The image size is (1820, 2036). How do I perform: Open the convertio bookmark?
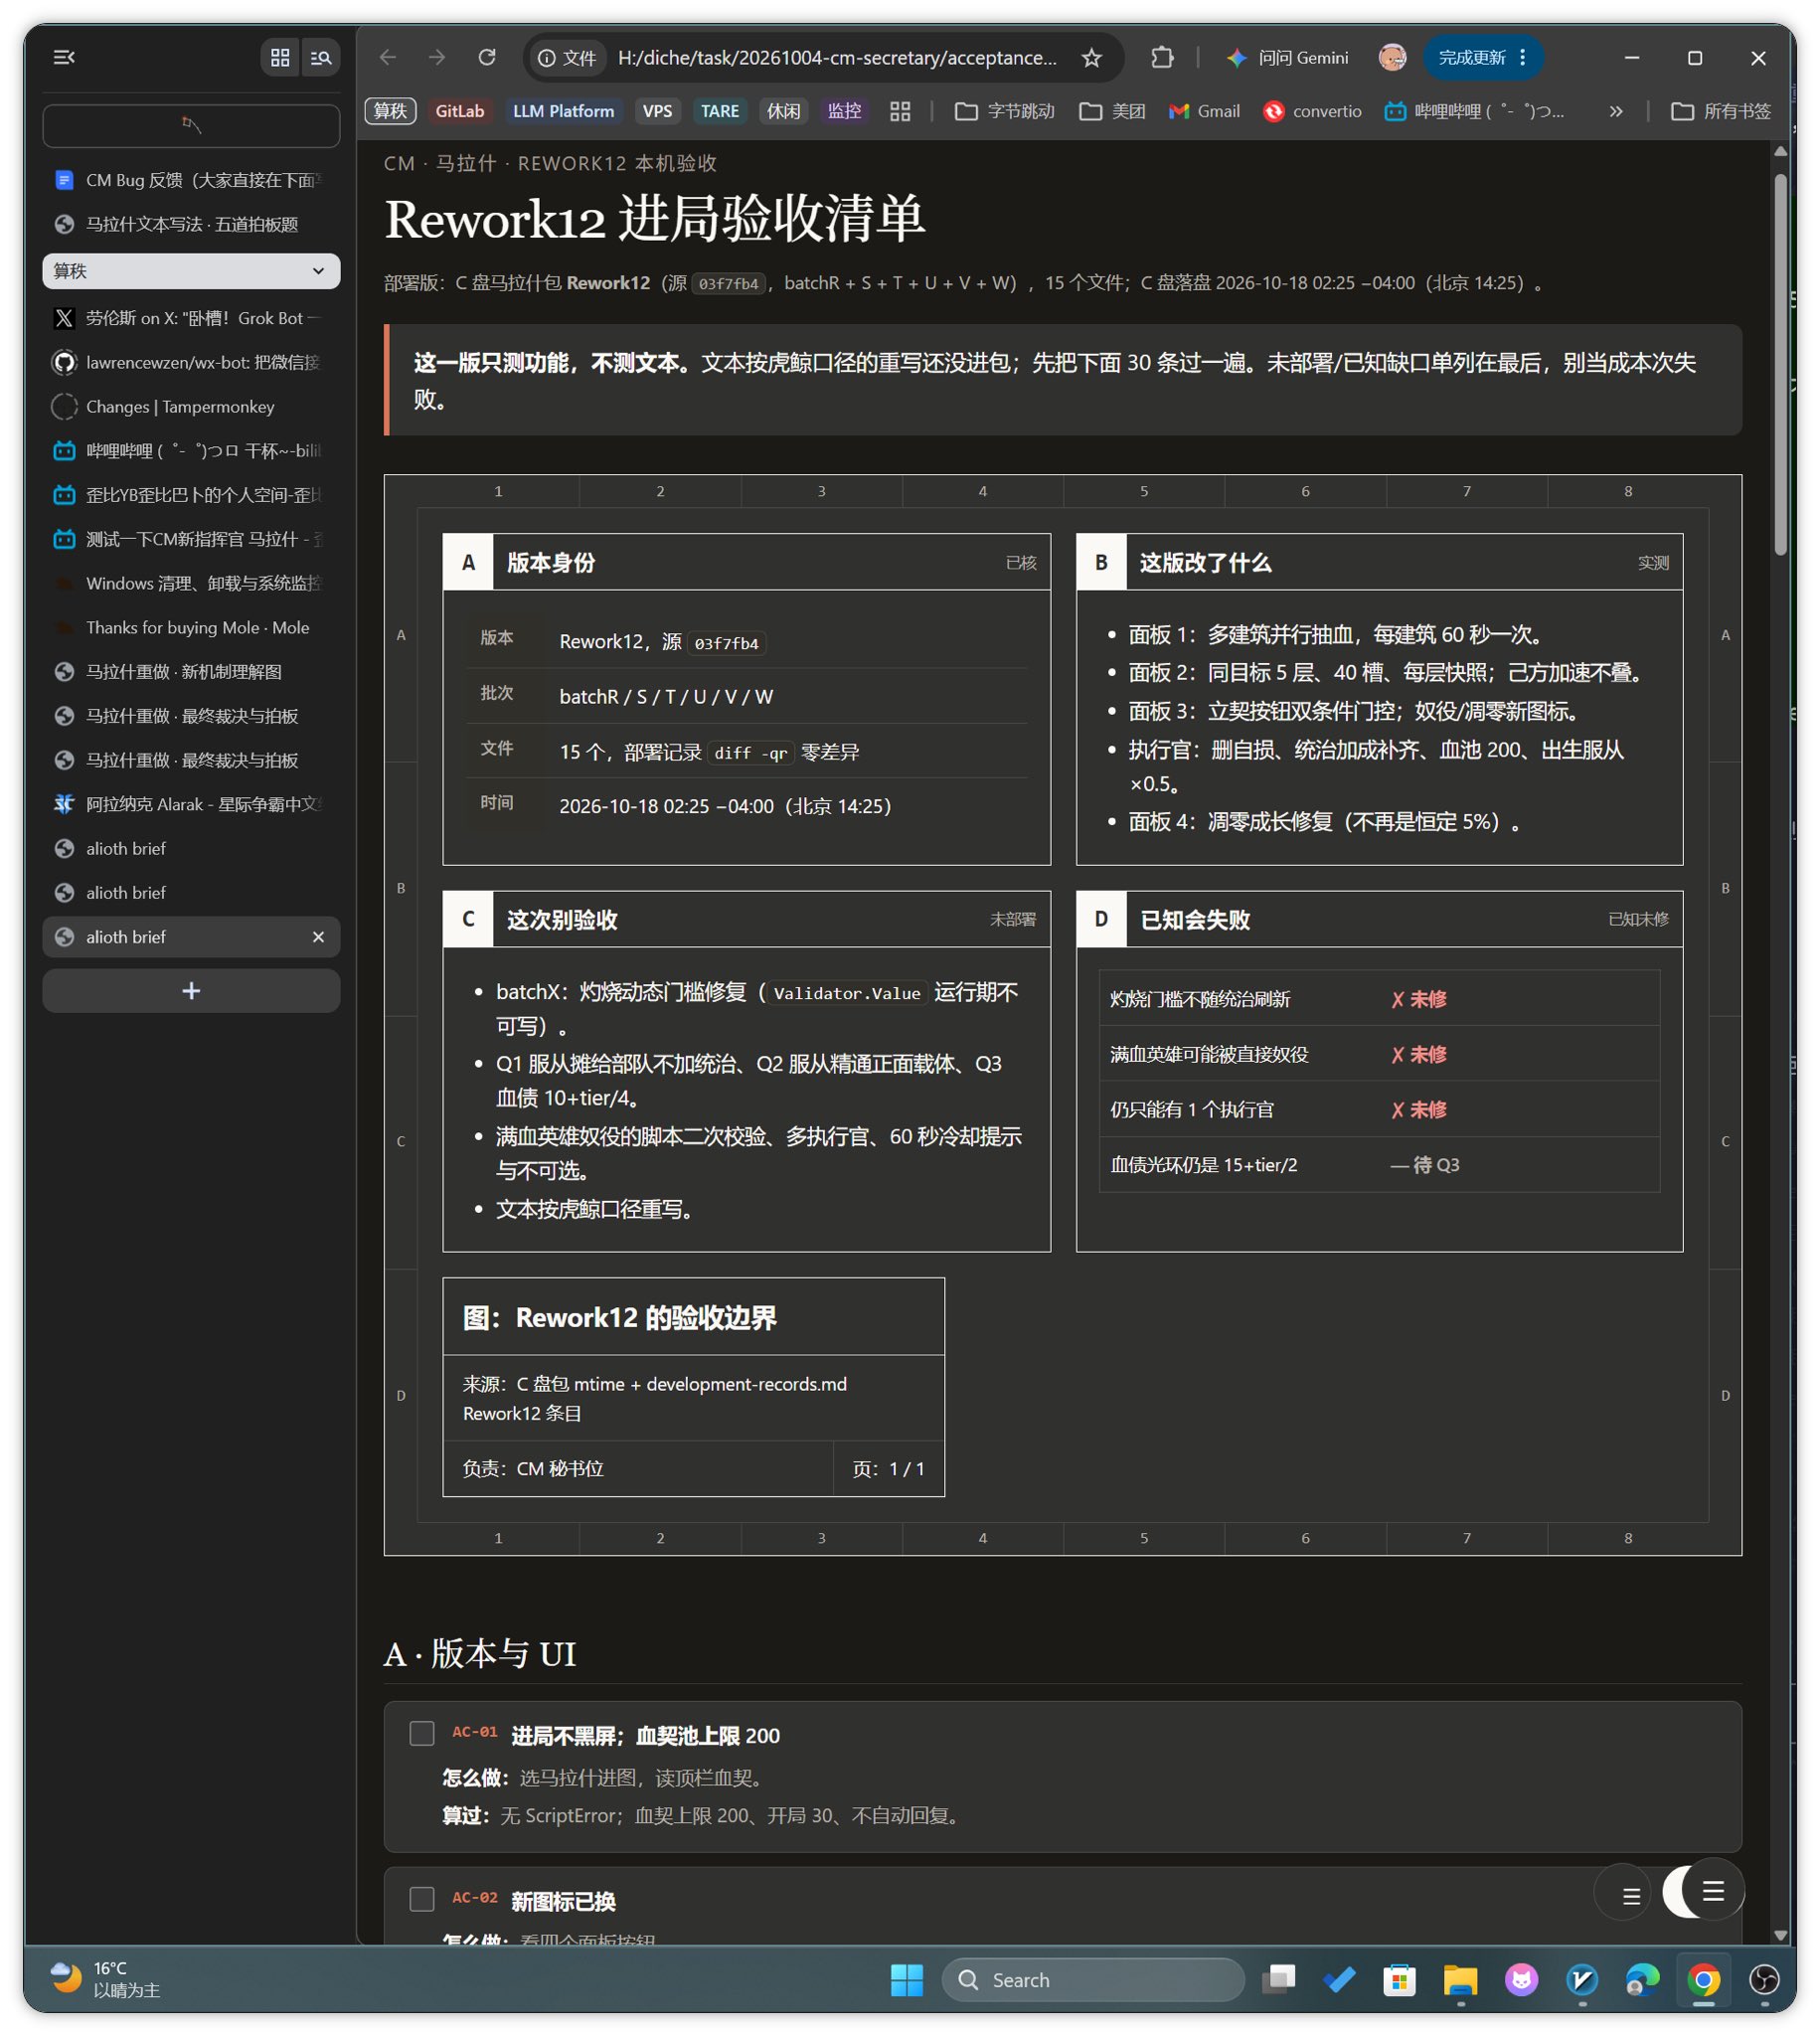(x=1312, y=111)
